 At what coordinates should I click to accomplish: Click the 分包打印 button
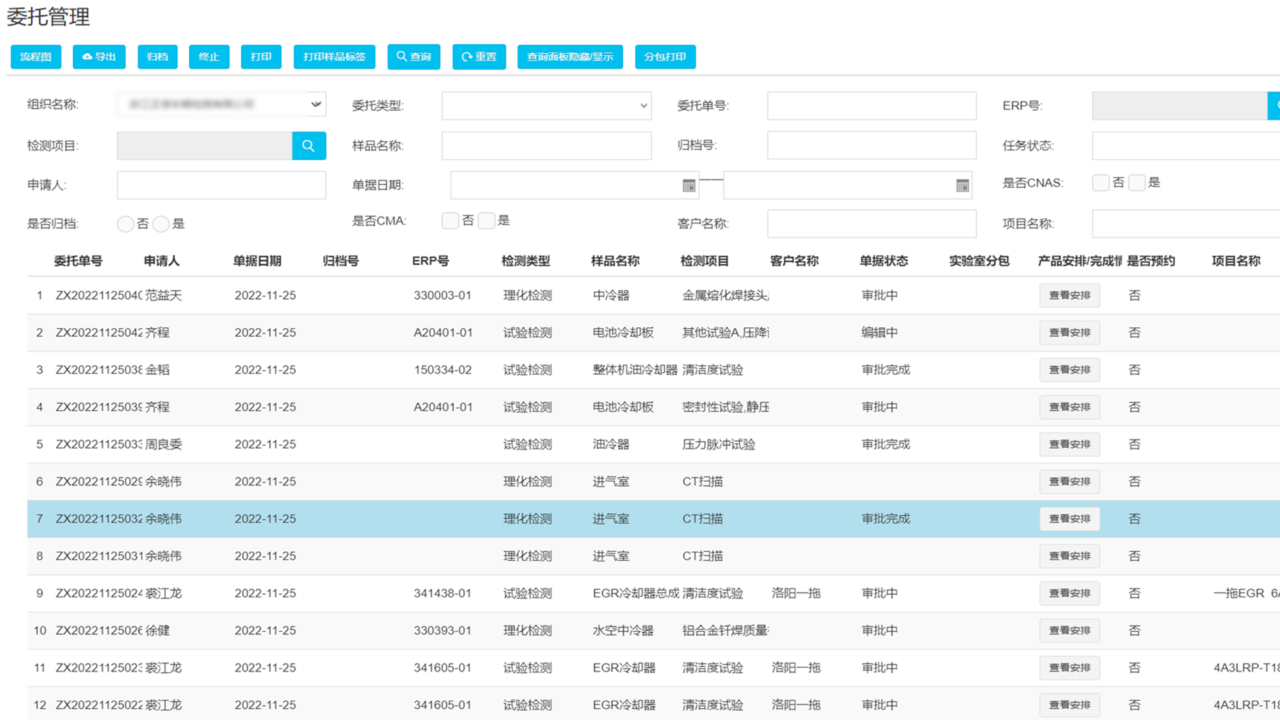point(665,57)
